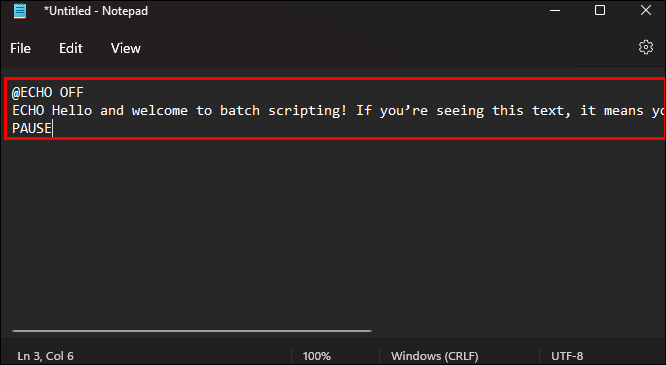Click the Ln 3, Col 6 status indicator
Screen dimensions: 666x365
tap(45, 356)
